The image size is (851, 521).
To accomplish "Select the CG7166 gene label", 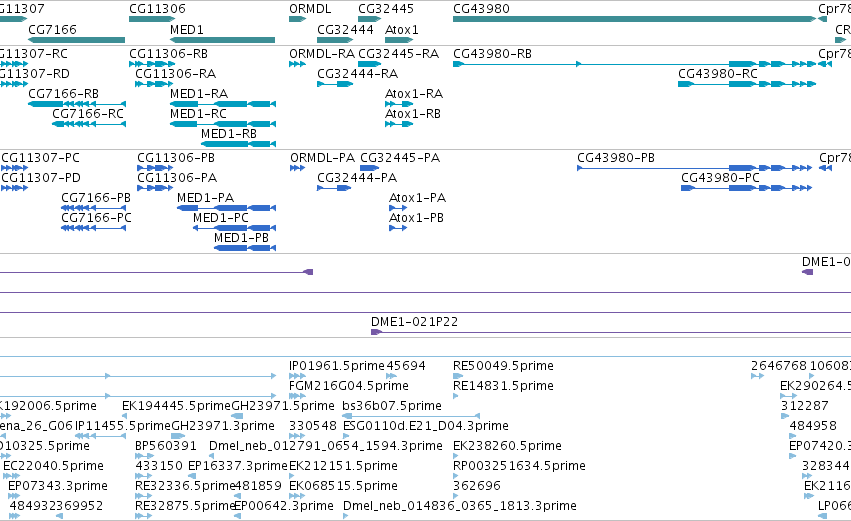I will [52, 29].
